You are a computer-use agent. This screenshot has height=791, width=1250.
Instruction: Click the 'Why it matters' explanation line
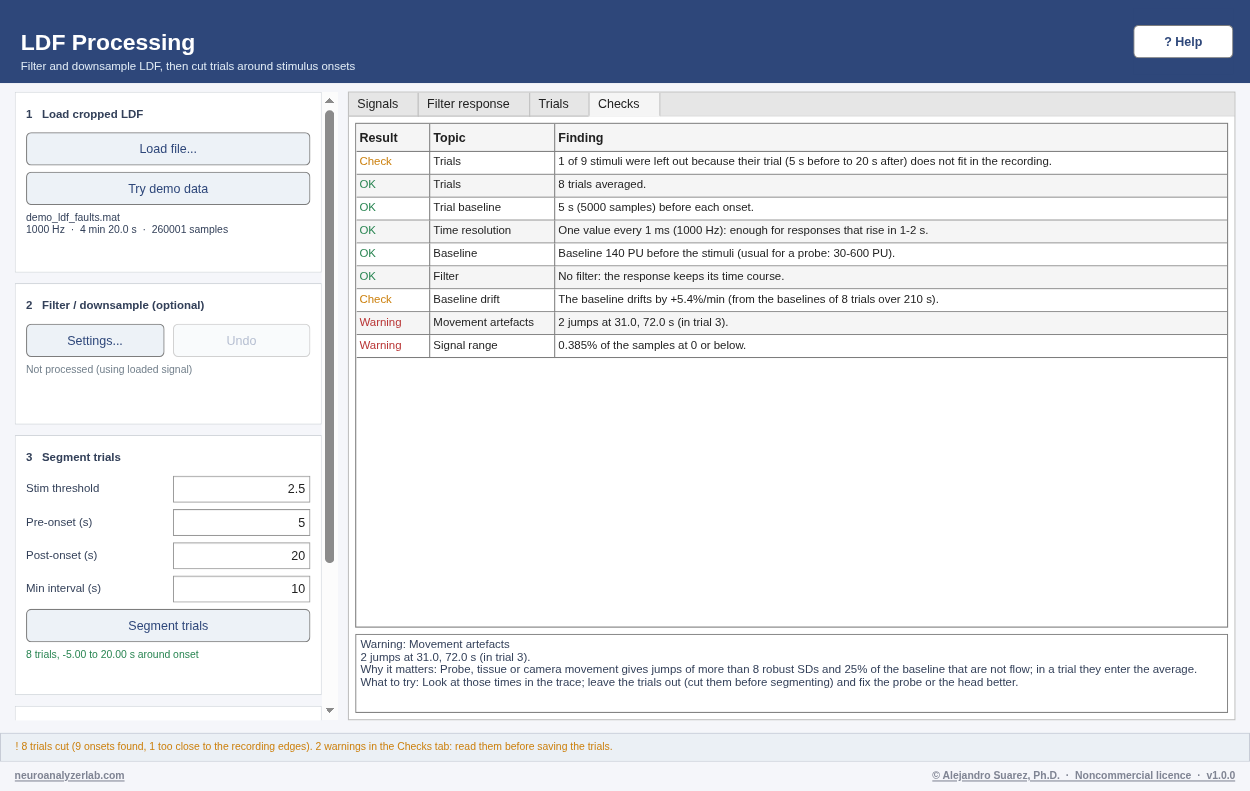(x=779, y=669)
